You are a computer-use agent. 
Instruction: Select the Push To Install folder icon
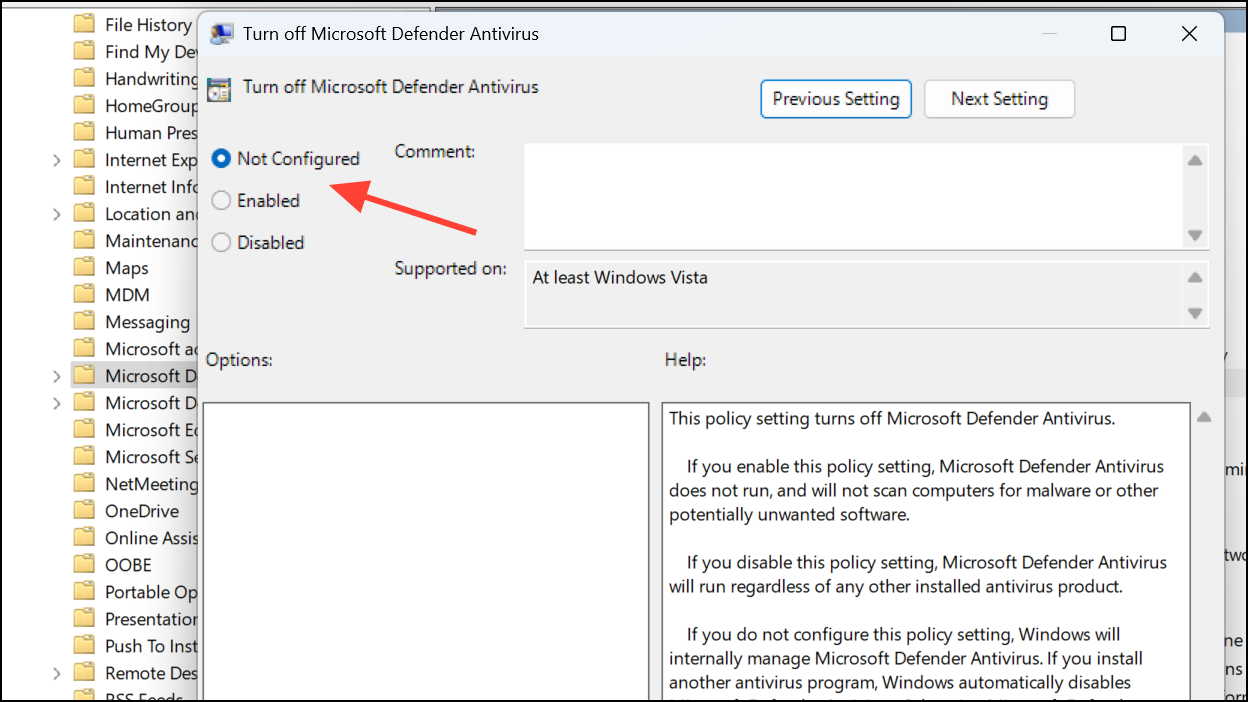pos(86,645)
